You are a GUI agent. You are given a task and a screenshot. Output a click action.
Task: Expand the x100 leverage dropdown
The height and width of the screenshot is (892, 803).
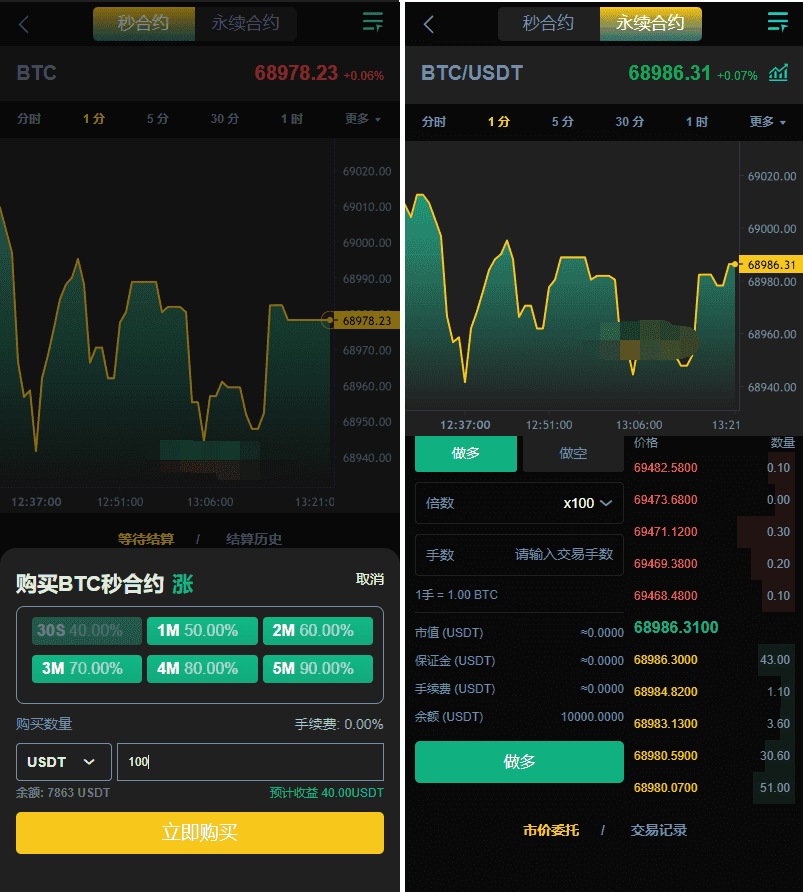588,503
